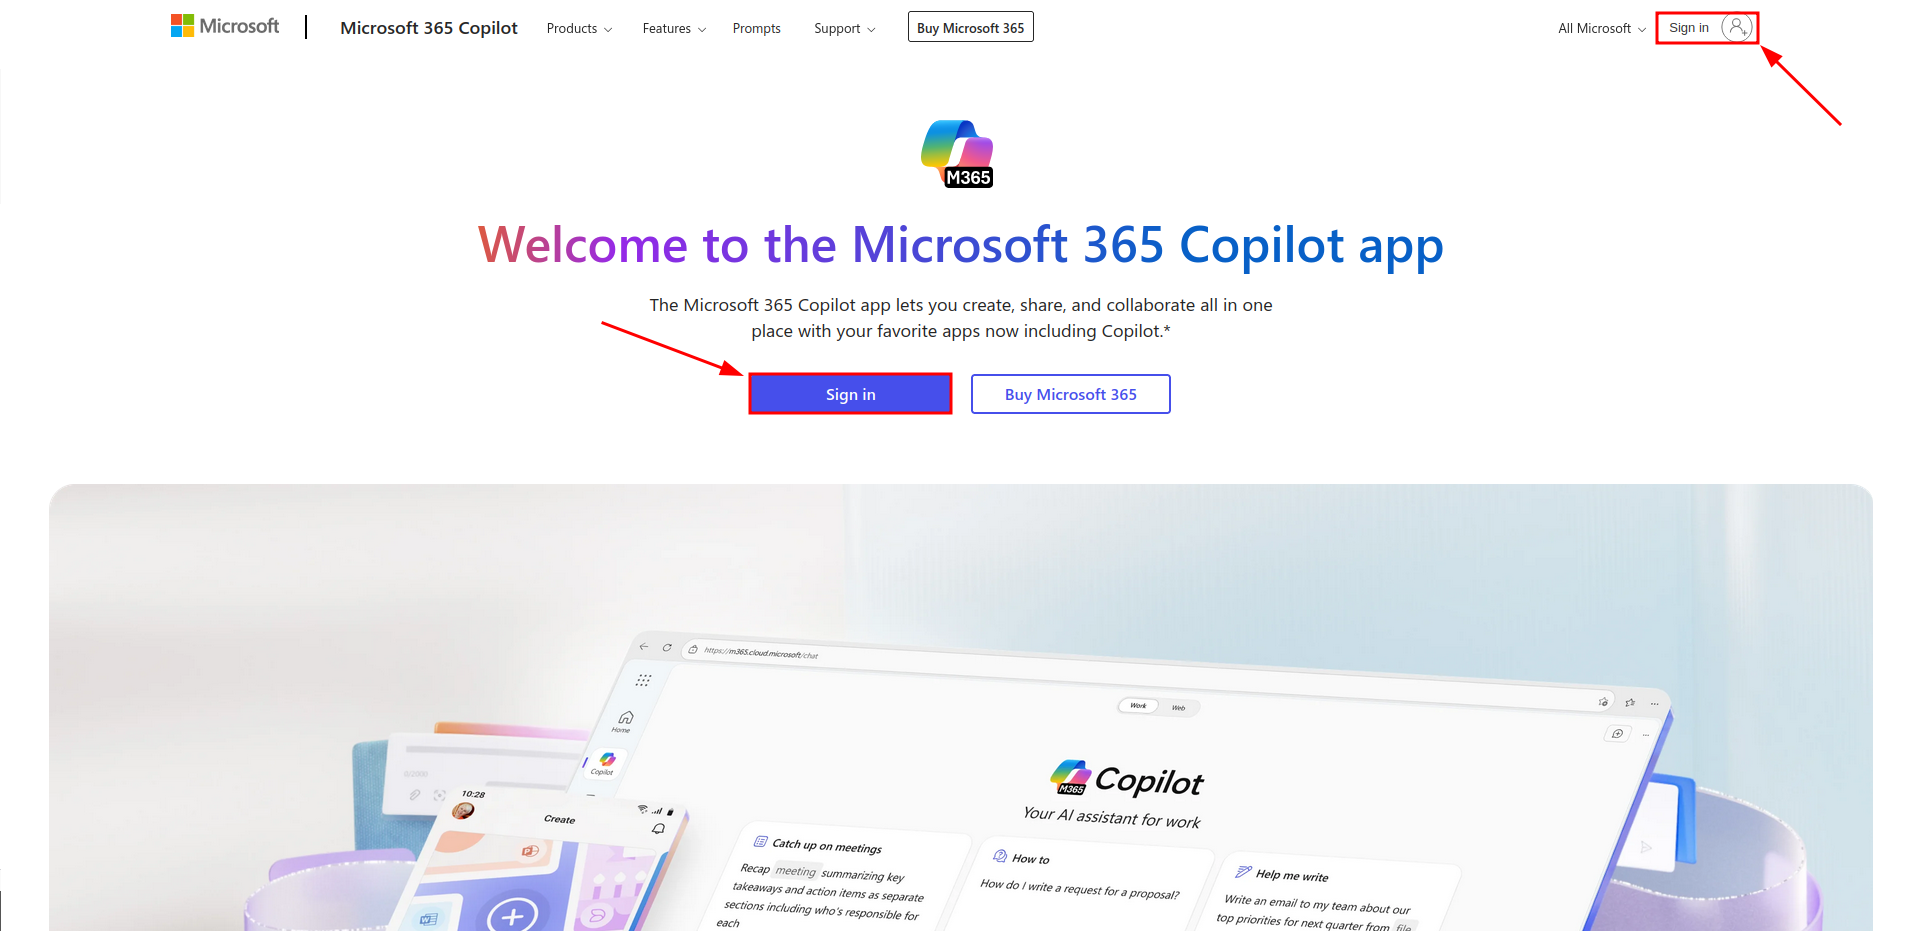Screen dimensions: 1921x931
Task: Click the app launcher grid icon in mockup
Action: 643,680
